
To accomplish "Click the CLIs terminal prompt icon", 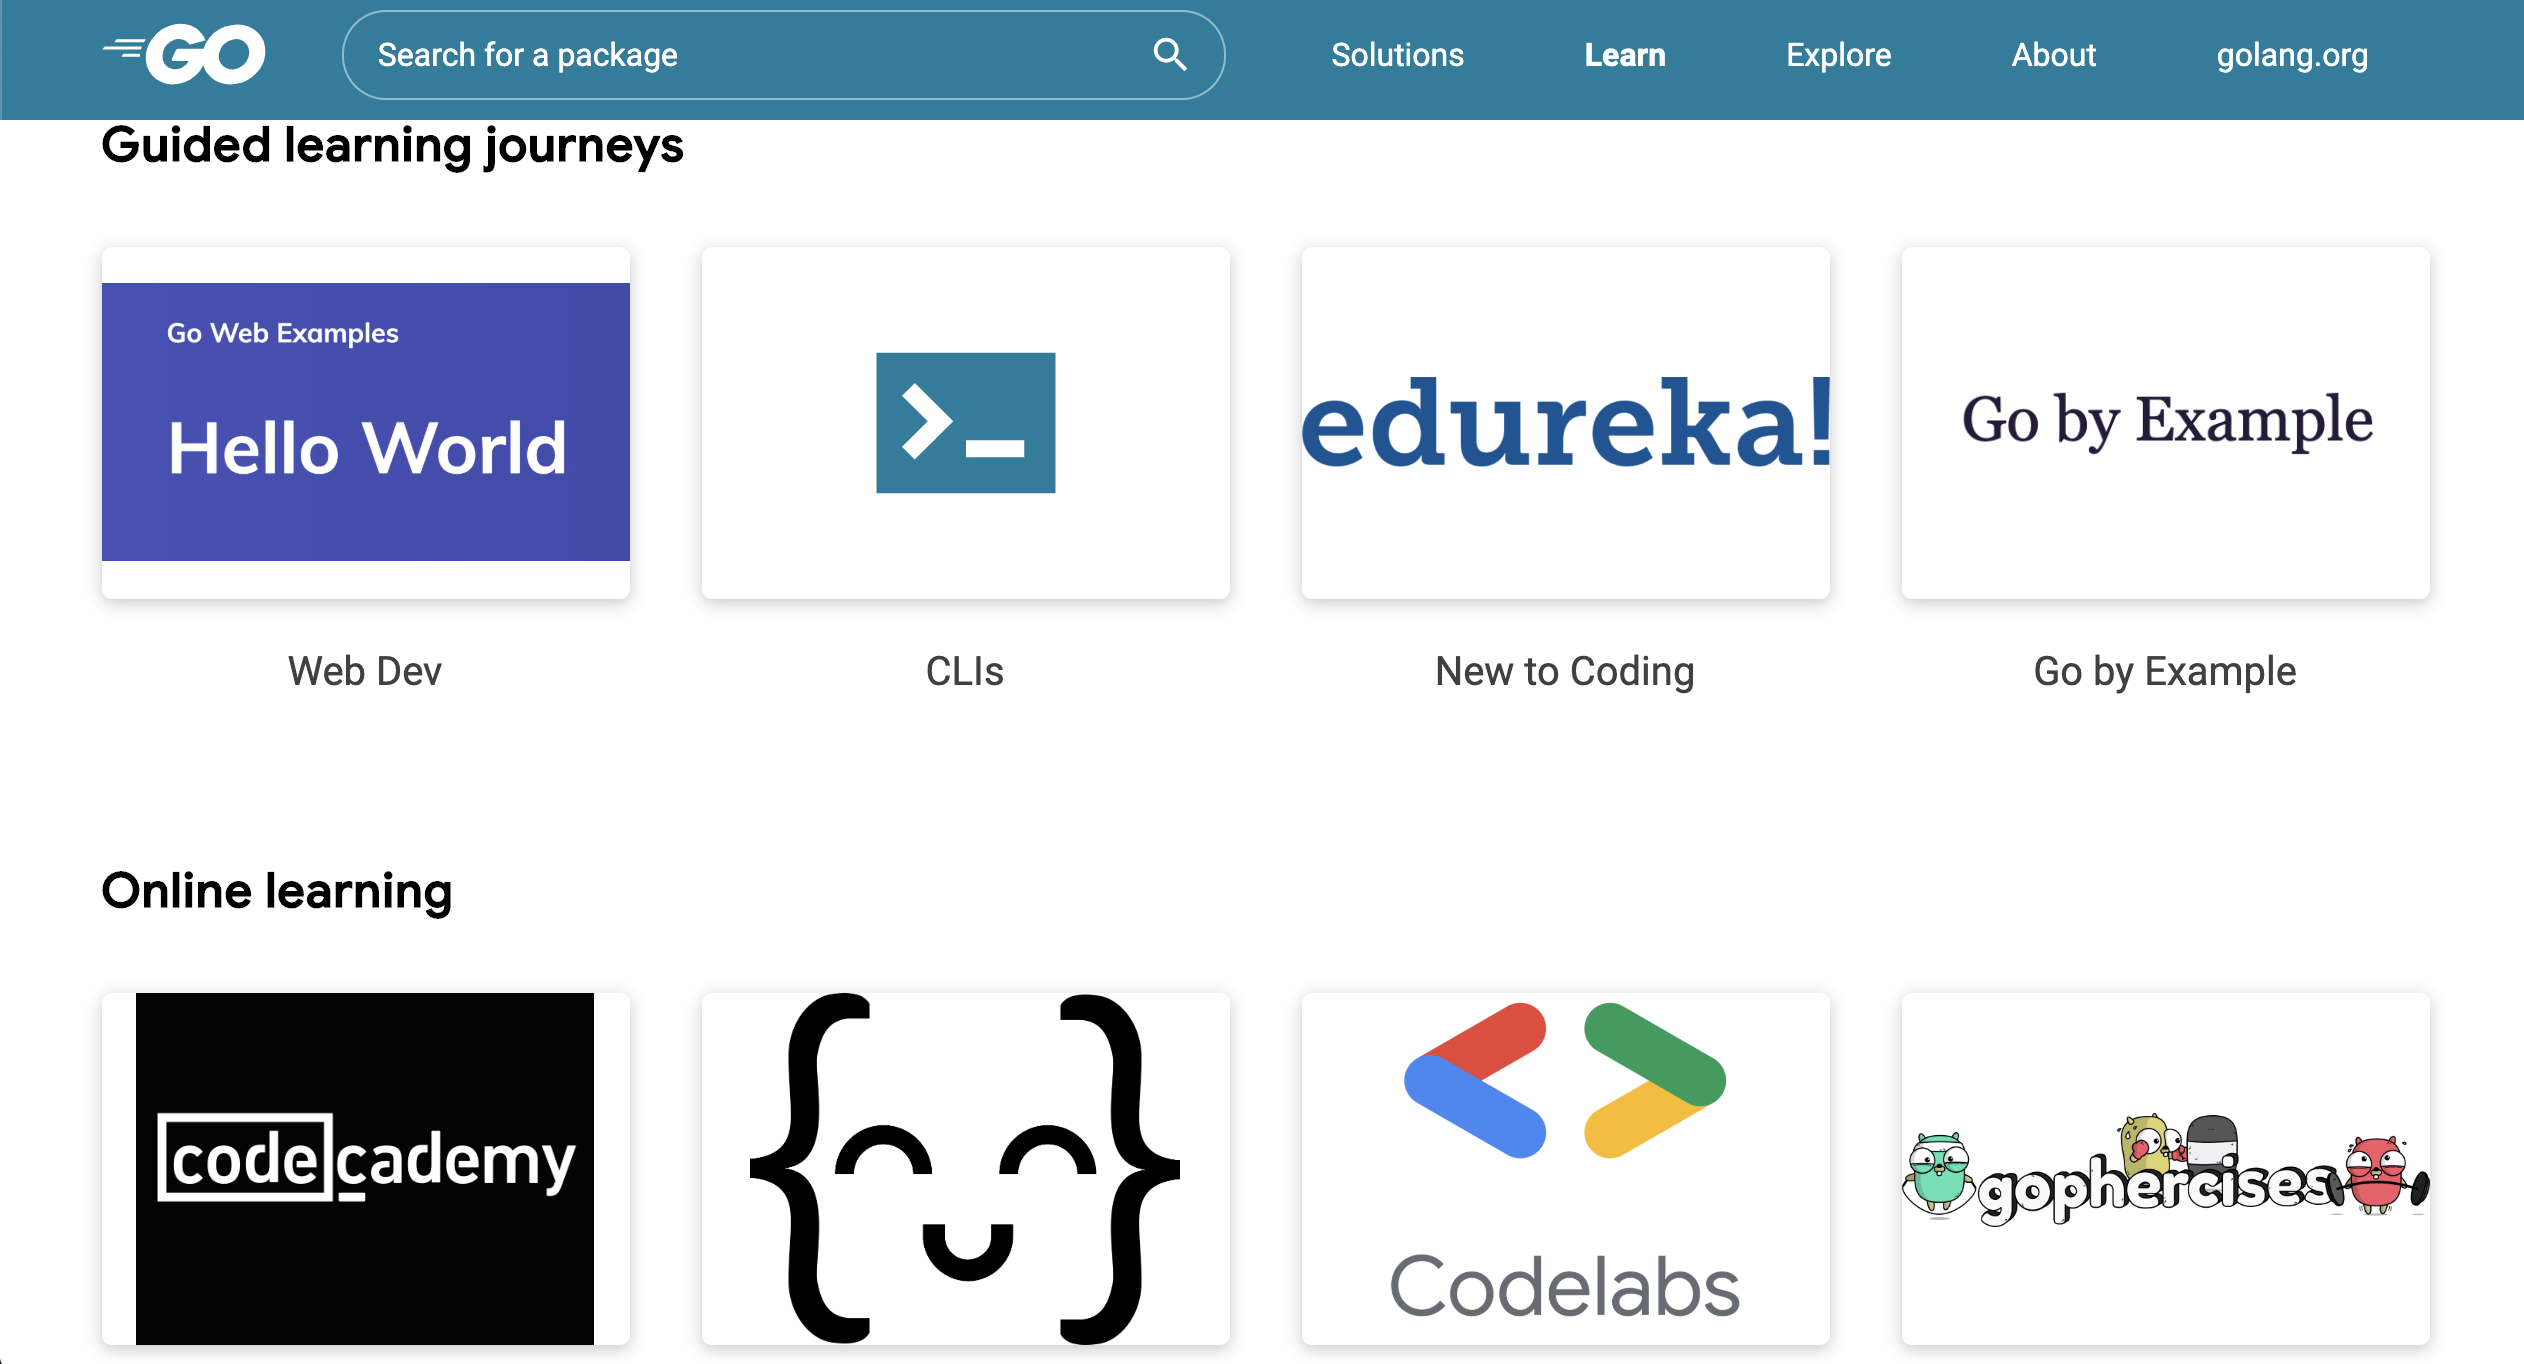I will point(965,422).
